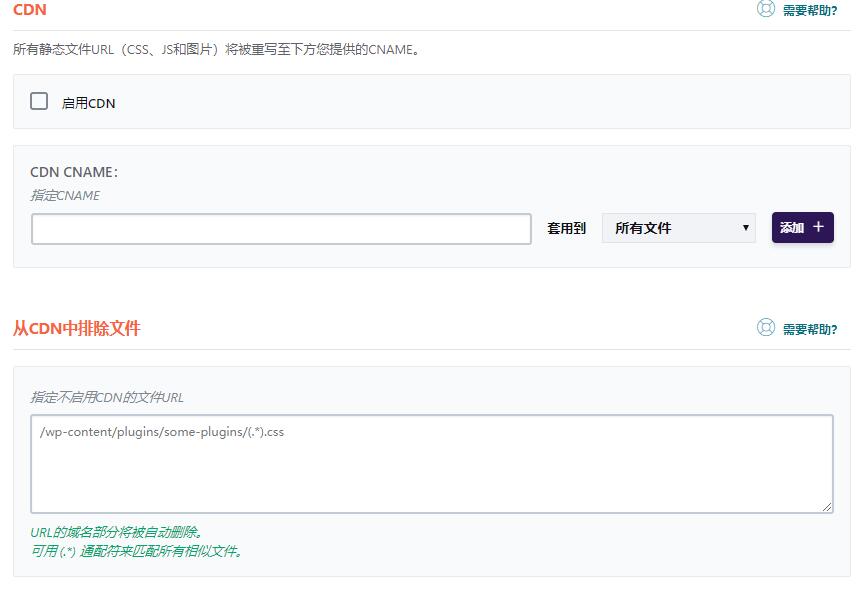
Task: Click the 从CDN中排除文件 heading
Action: pyautogui.click(x=76, y=326)
